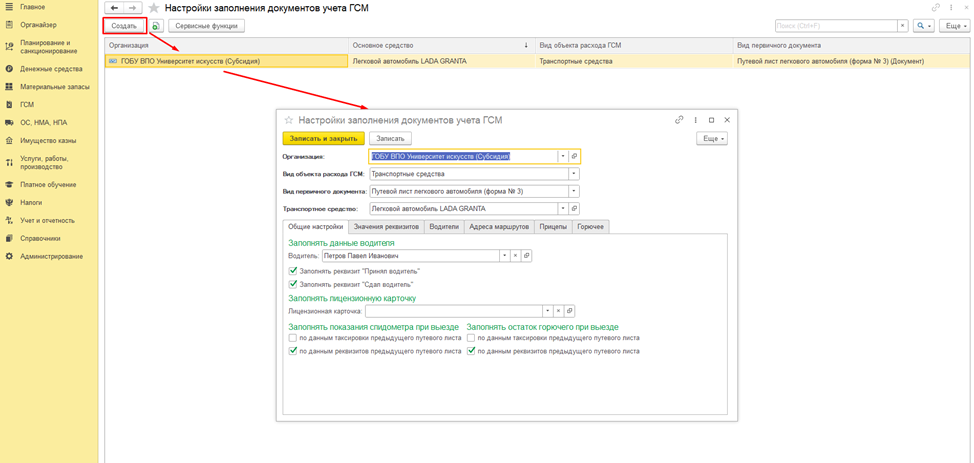The image size is (974, 463).
Task: Open Администрирование gear section
Action: (51, 256)
